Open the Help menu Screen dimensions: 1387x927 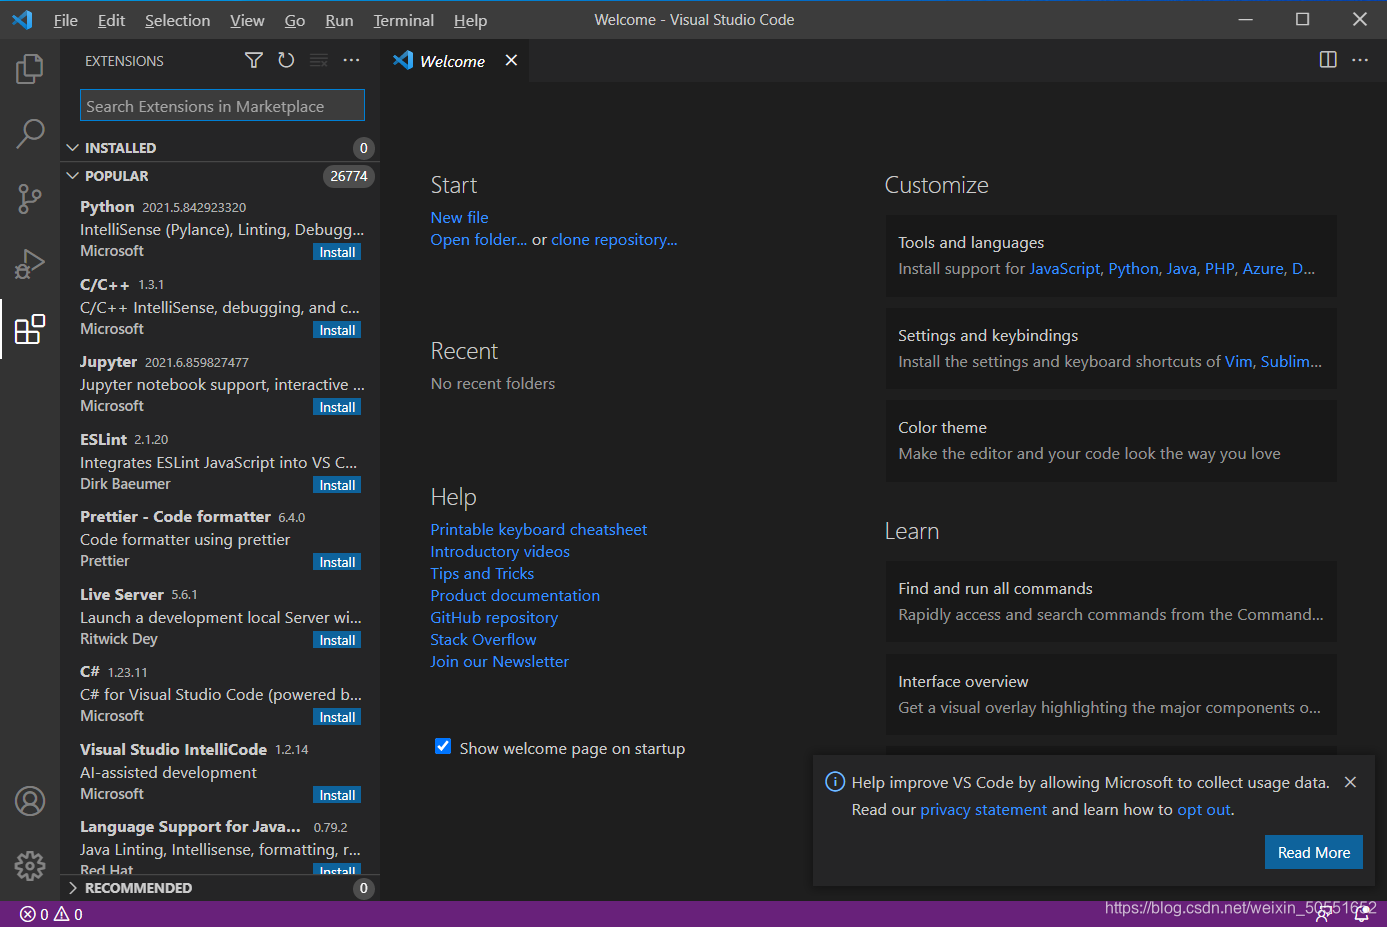[x=470, y=20]
